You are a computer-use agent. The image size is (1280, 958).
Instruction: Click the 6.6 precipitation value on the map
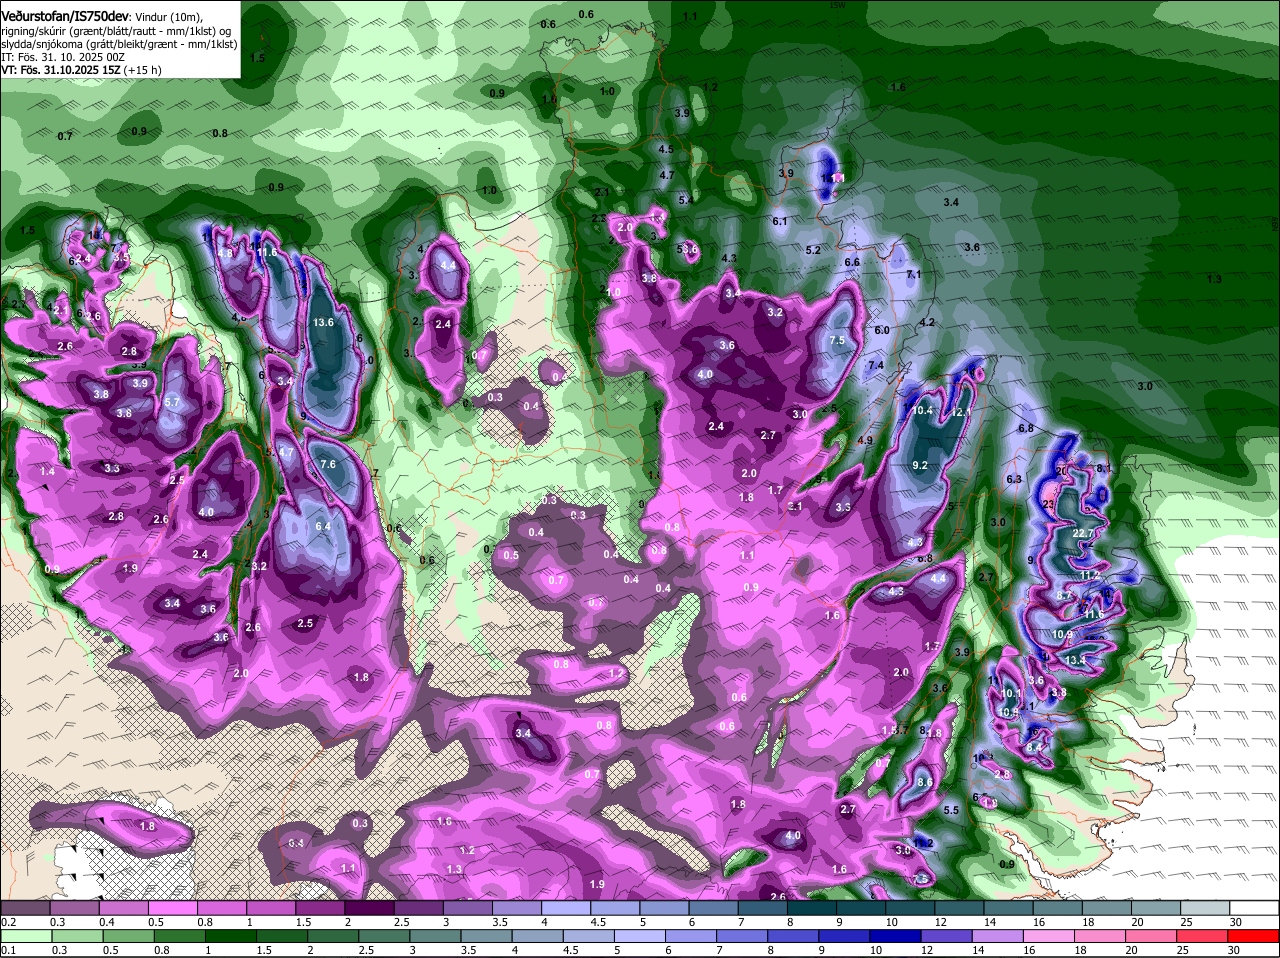tap(852, 262)
